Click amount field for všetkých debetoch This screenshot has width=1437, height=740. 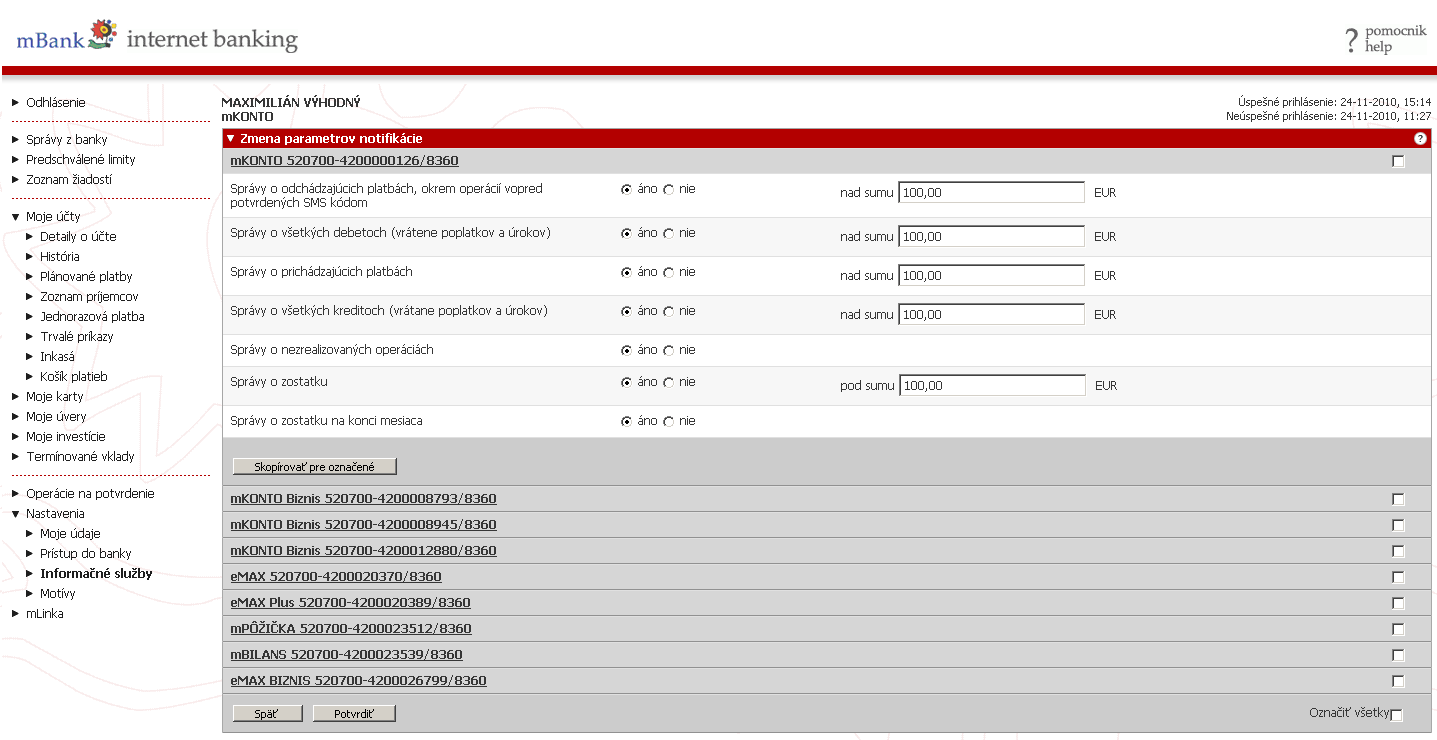(x=991, y=236)
